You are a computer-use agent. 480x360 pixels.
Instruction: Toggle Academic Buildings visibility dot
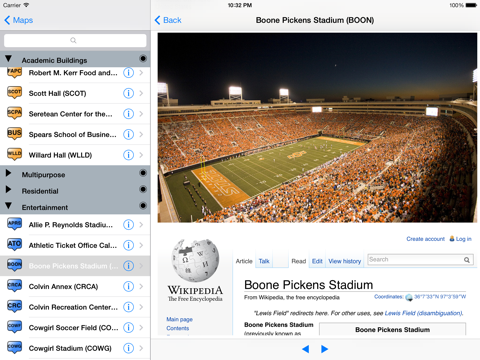point(143,59)
